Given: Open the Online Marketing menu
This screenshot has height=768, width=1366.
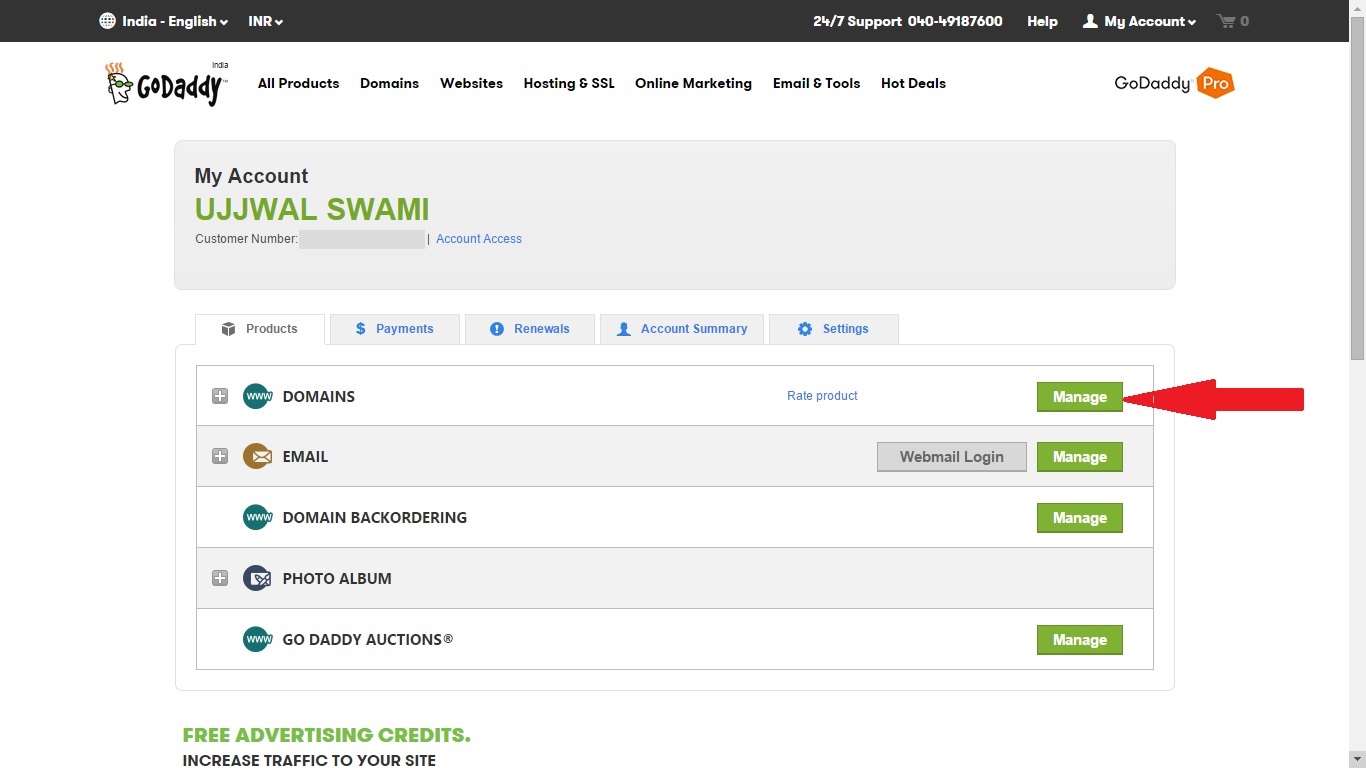Looking at the screenshot, I should (693, 83).
